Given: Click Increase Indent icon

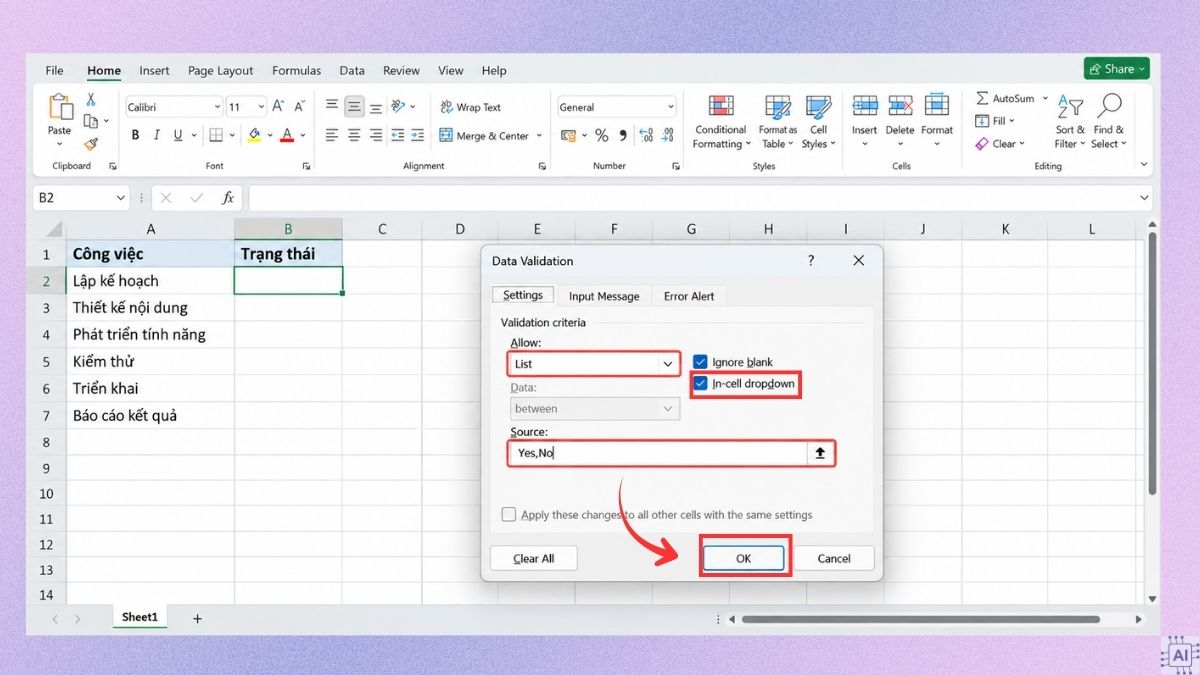Looking at the screenshot, I should (420, 135).
